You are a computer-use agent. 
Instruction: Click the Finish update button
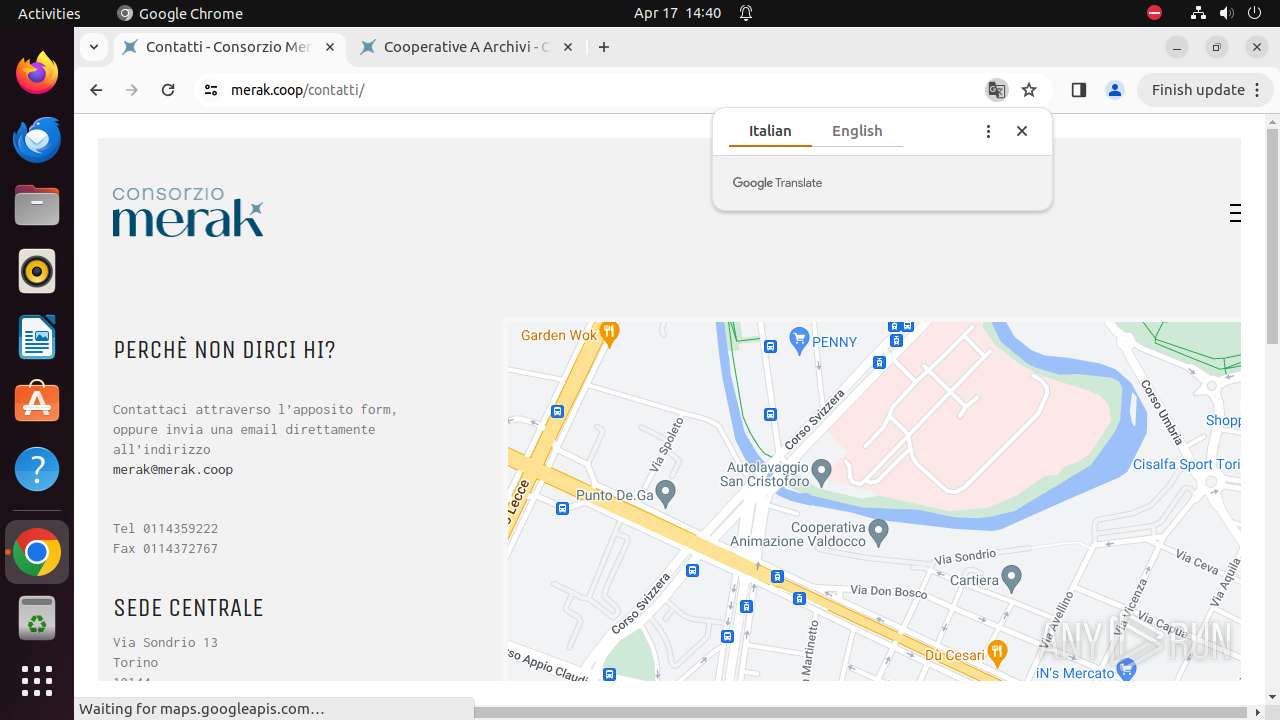1205,90
